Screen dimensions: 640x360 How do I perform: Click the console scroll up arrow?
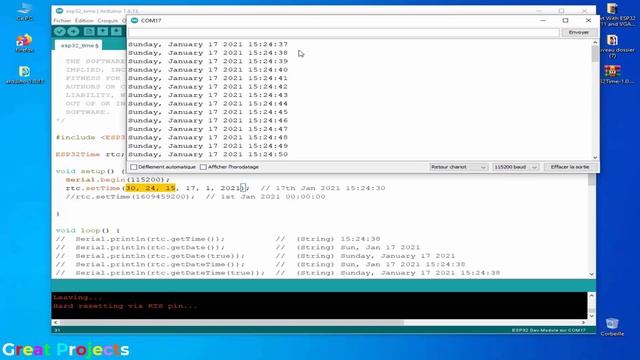coord(591,295)
